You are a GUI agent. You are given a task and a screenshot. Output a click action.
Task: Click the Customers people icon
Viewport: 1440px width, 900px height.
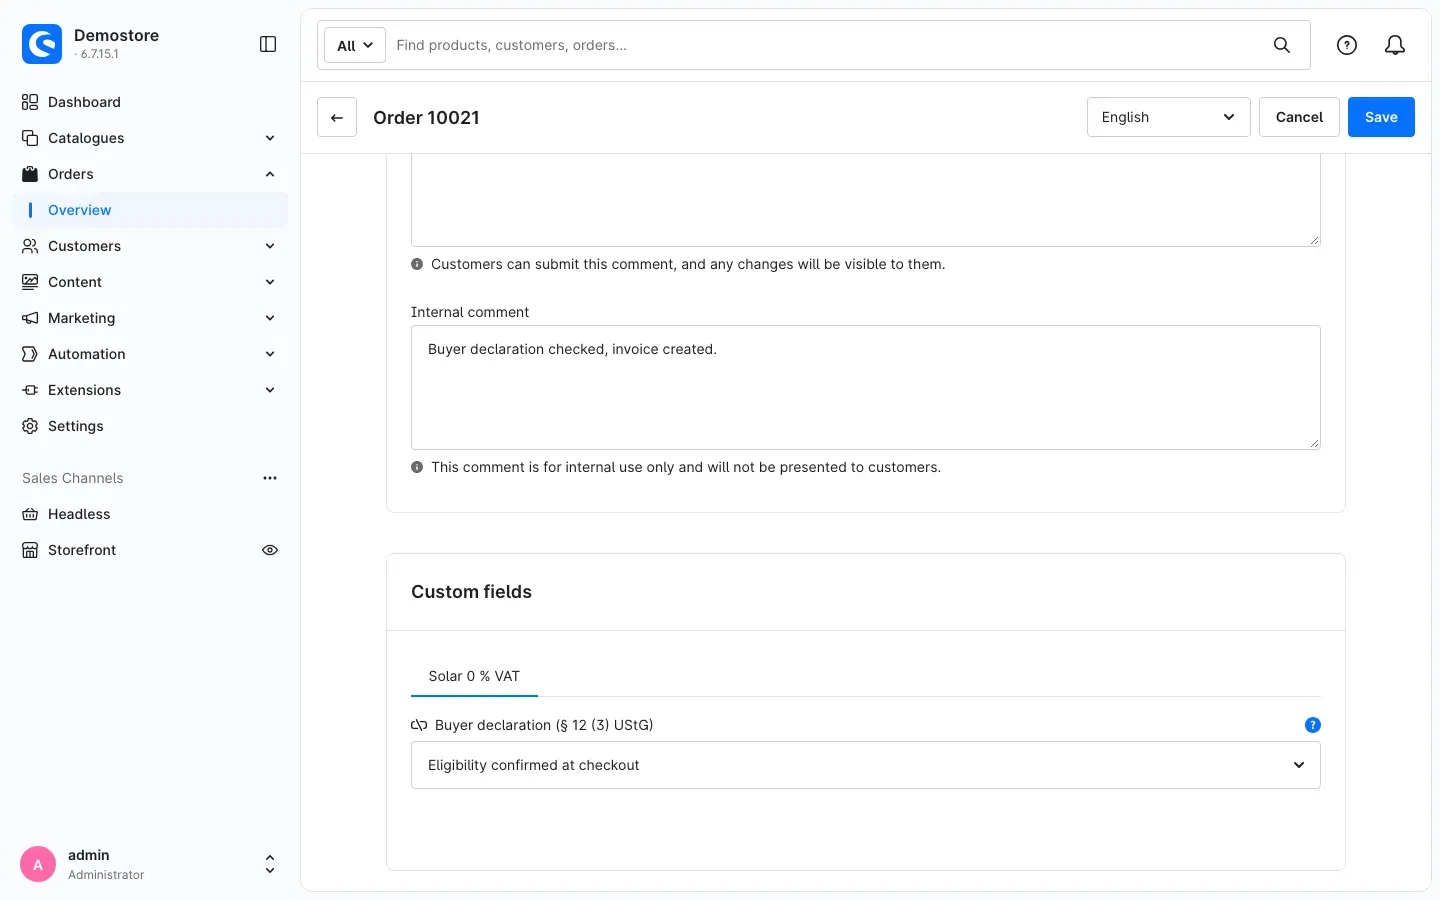coord(30,246)
